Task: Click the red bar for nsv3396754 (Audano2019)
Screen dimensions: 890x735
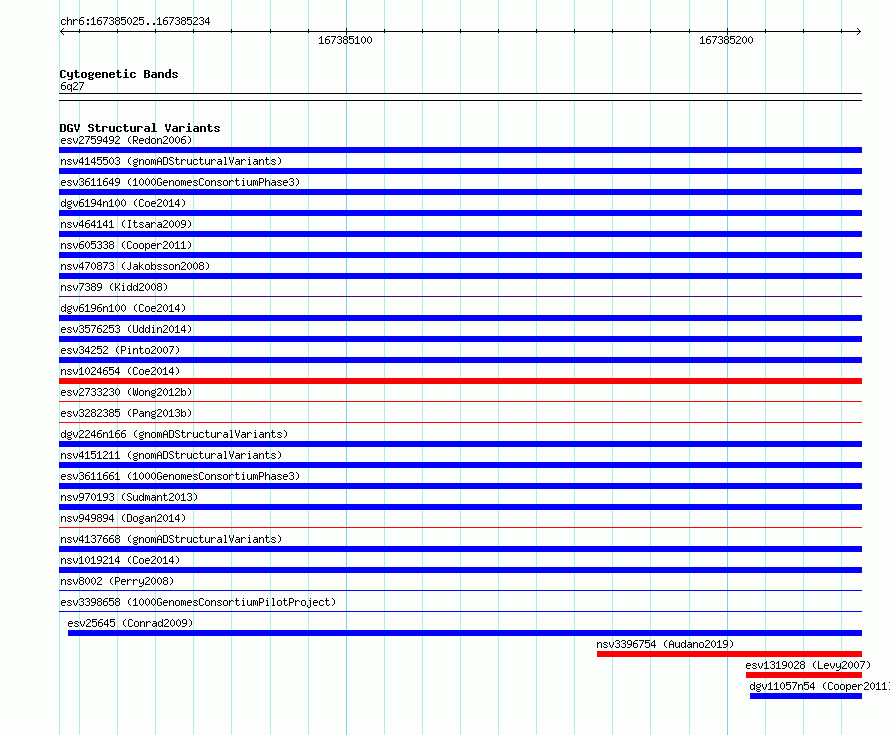Action: click(x=729, y=654)
